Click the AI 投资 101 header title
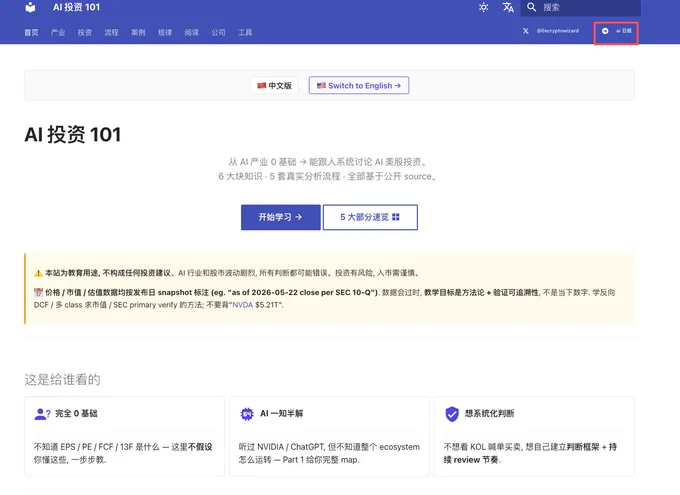 [76, 7]
